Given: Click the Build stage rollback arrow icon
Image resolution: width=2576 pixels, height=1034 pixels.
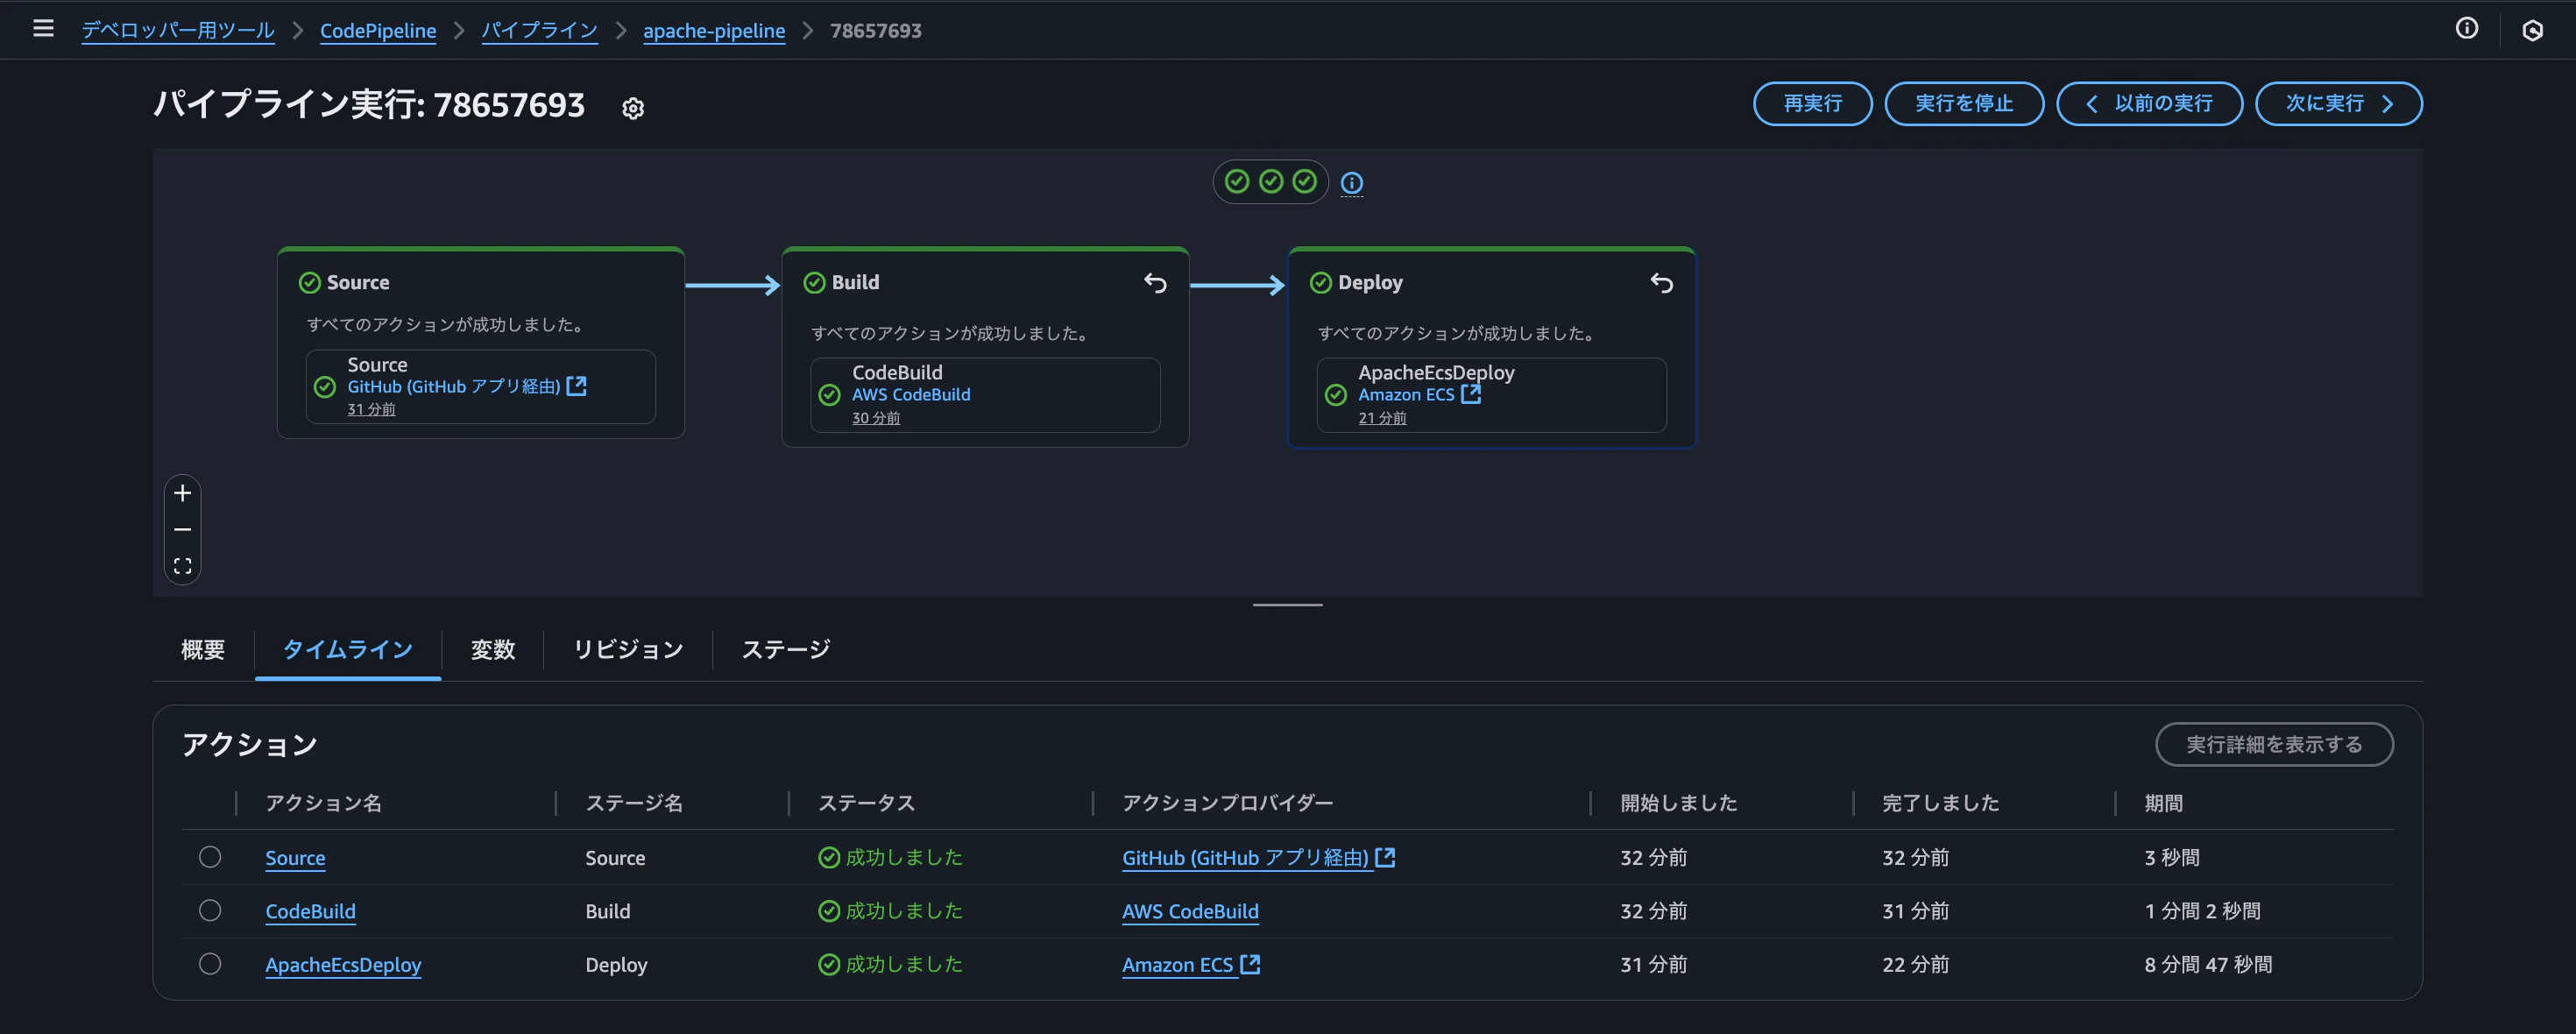Looking at the screenshot, I should click(1155, 283).
